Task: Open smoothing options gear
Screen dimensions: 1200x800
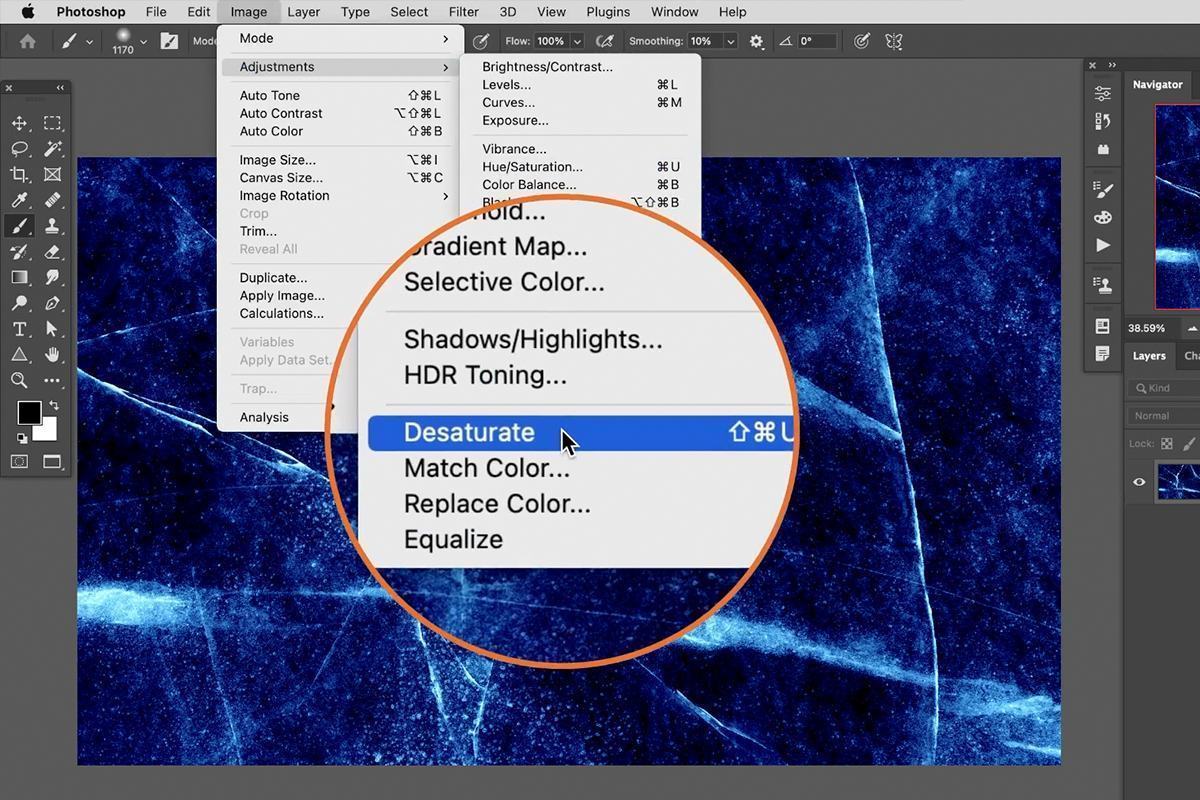Action: click(x=756, y=41)
